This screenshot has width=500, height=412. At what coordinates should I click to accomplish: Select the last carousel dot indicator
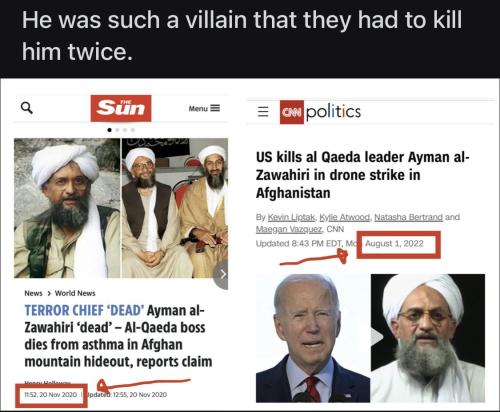pos(133,130)
